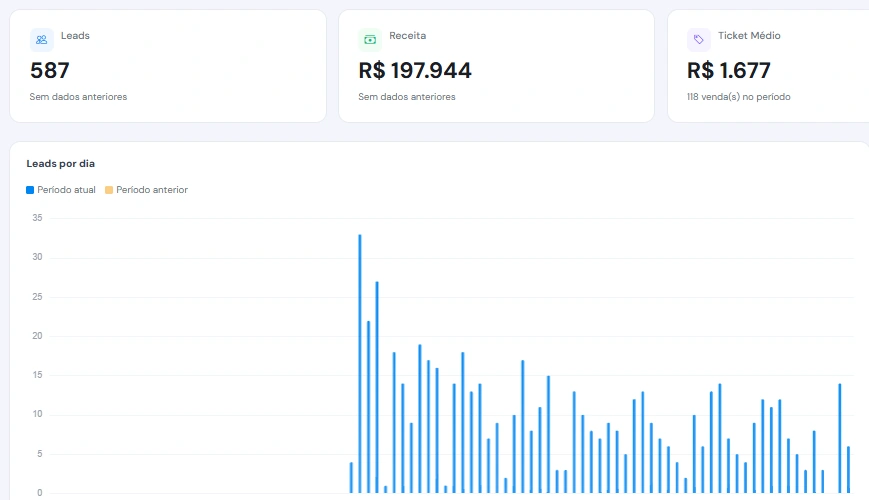Click the 'Leads por dia' chart title
869x500 pixels.
click(x=60, y=164)
